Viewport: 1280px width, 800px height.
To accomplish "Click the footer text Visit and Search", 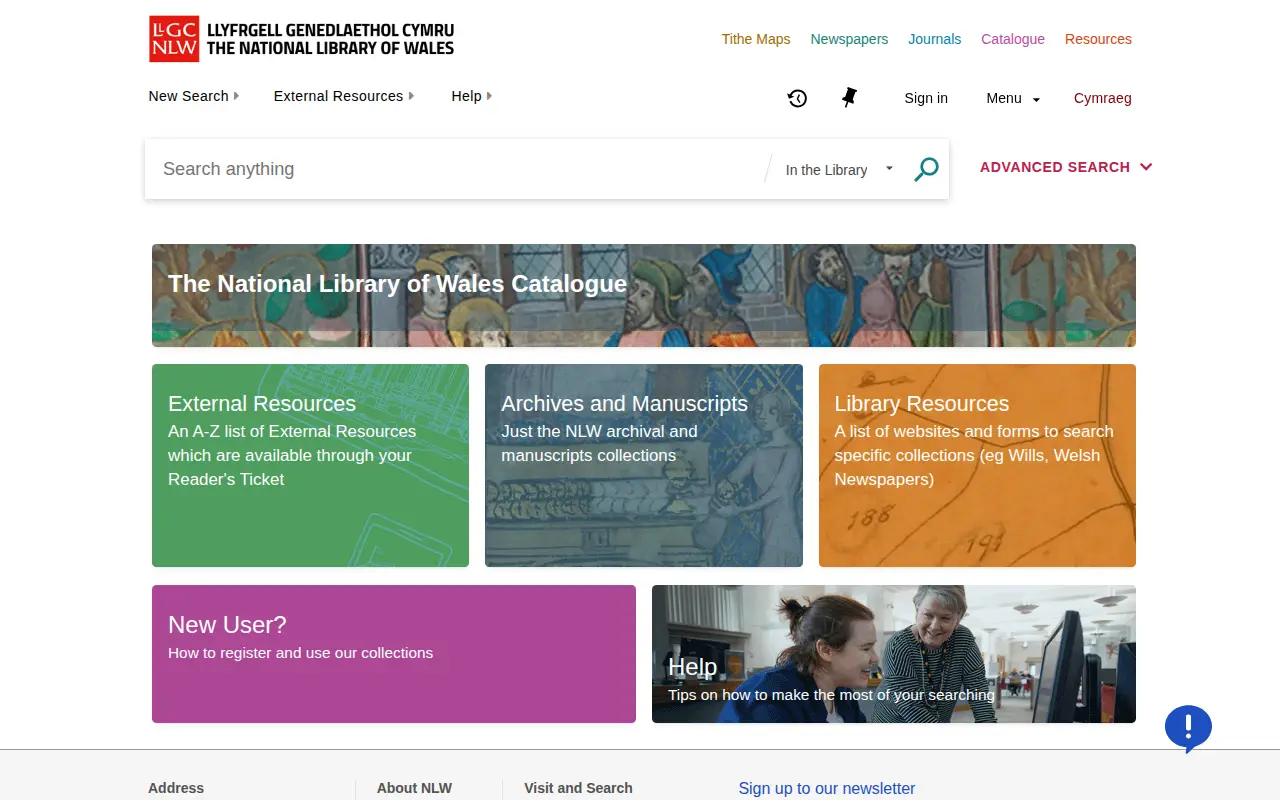I will 579,788.
